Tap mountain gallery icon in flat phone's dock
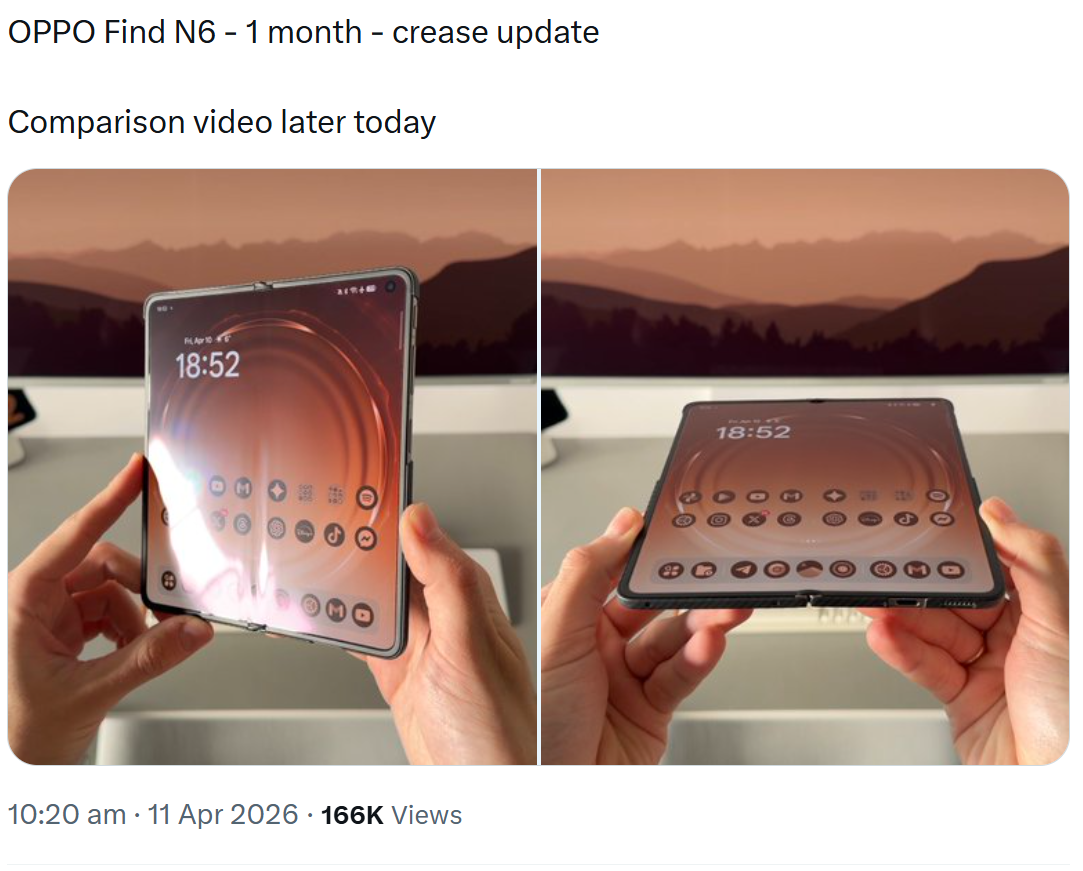The image size is (1083, 871). [809, 569]
